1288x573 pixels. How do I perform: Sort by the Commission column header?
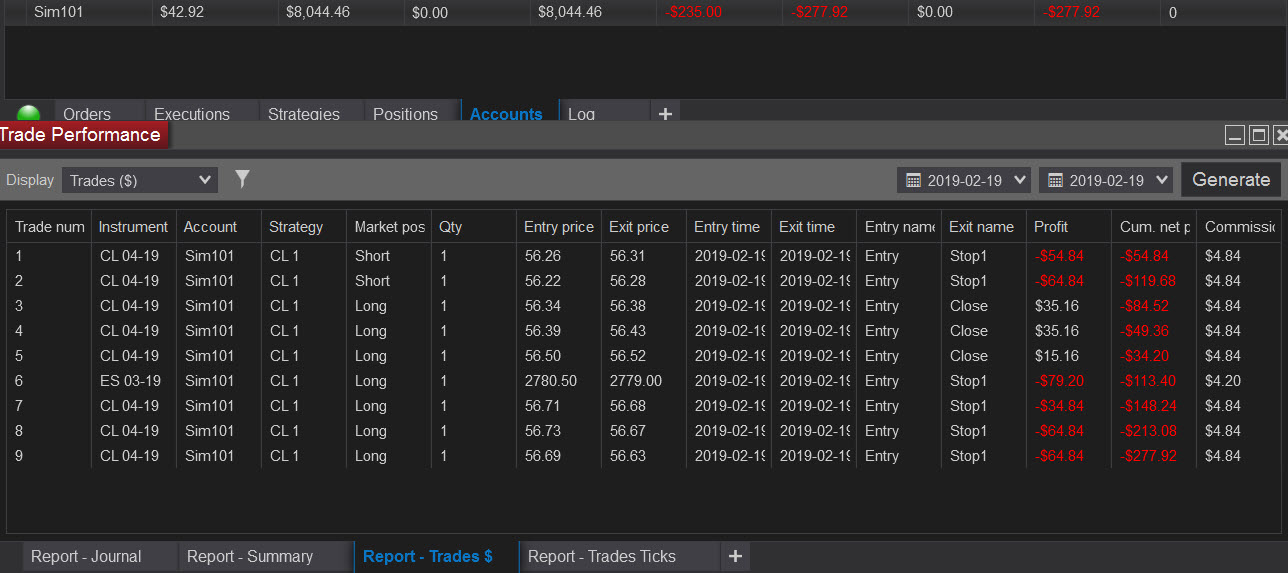[x=1239, y=227]
